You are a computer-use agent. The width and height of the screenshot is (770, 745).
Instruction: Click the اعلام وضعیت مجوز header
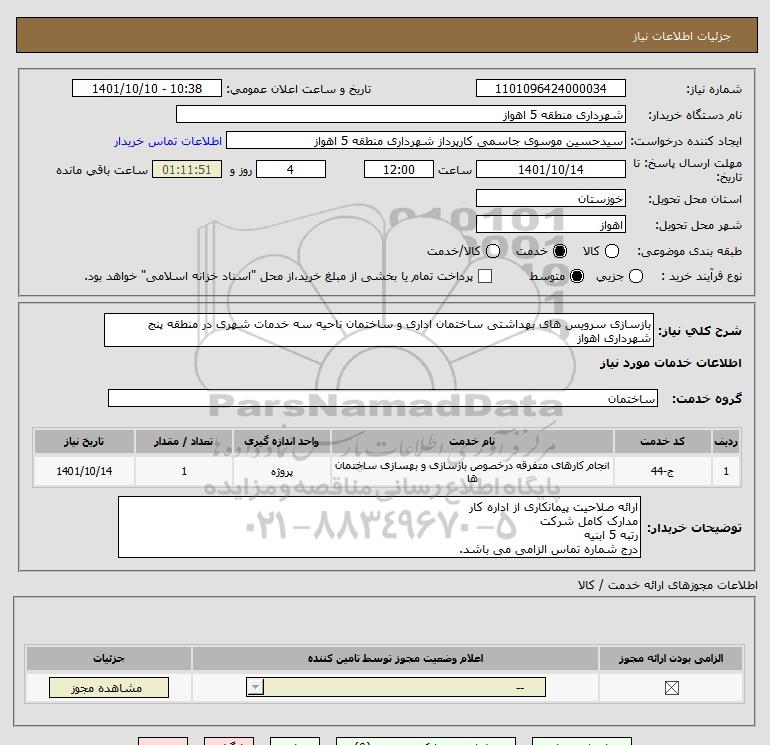(x=395, y=658)
